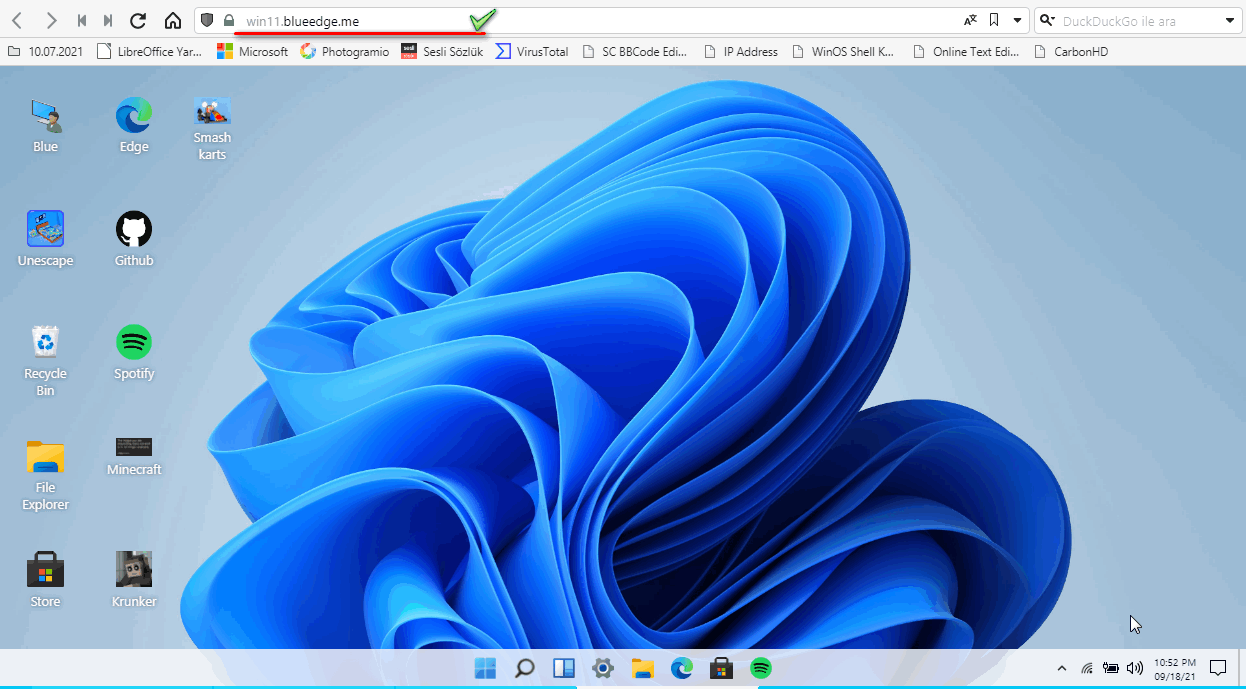Open the CarbonHD bookmark
Viewport: 1246px width, 689px height.
[1070, 51]
